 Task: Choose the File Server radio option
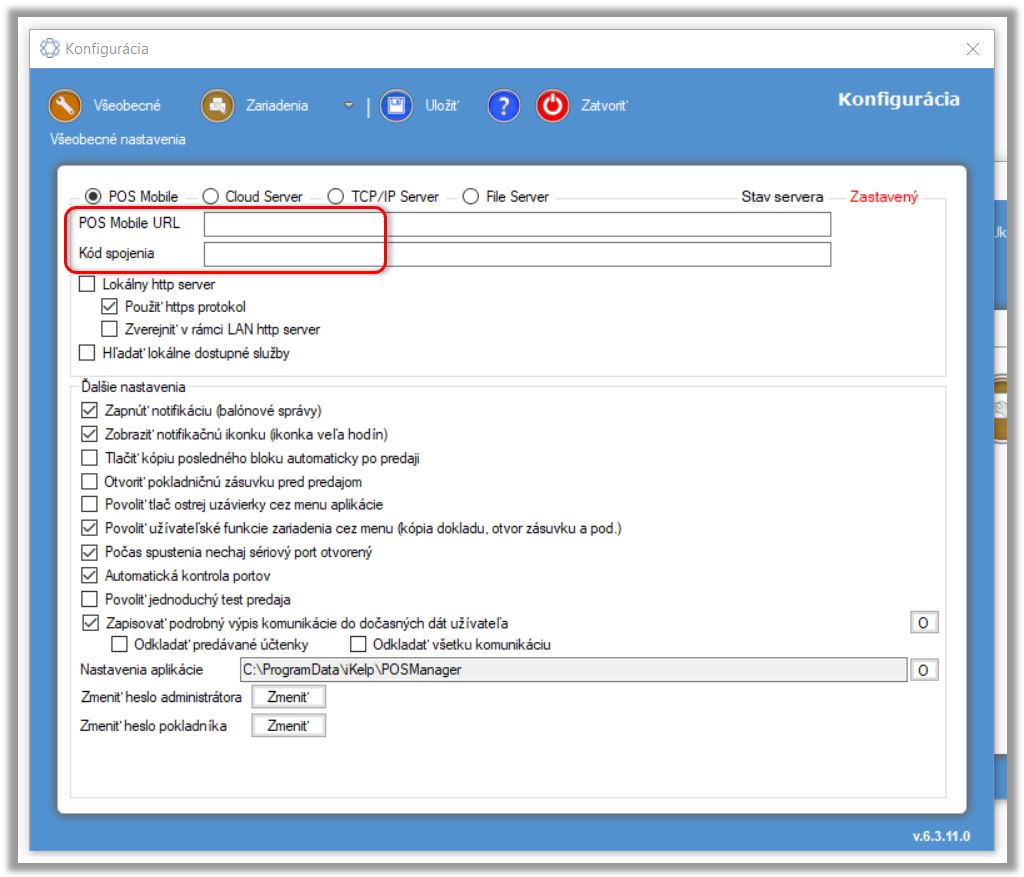(x=471, y=197)
